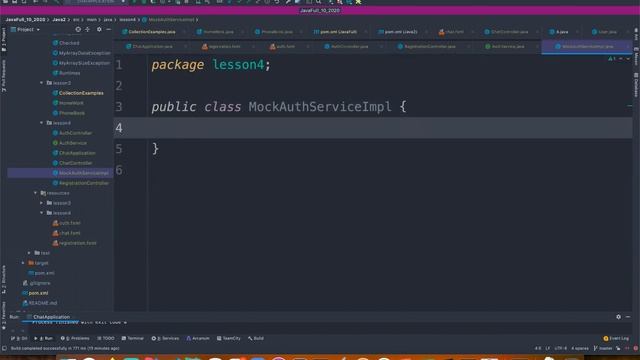This screenshot has height=360, width=640.
Task: Select MockAuthServiceImpl in project tree
Action: [80, 173]
